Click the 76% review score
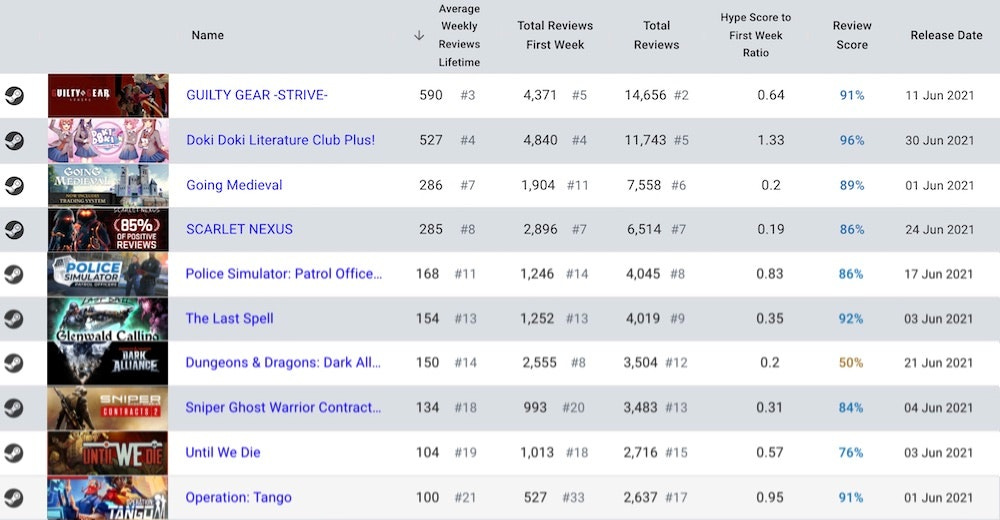This screenshot has width=1000, height=520. coord(851,452)
